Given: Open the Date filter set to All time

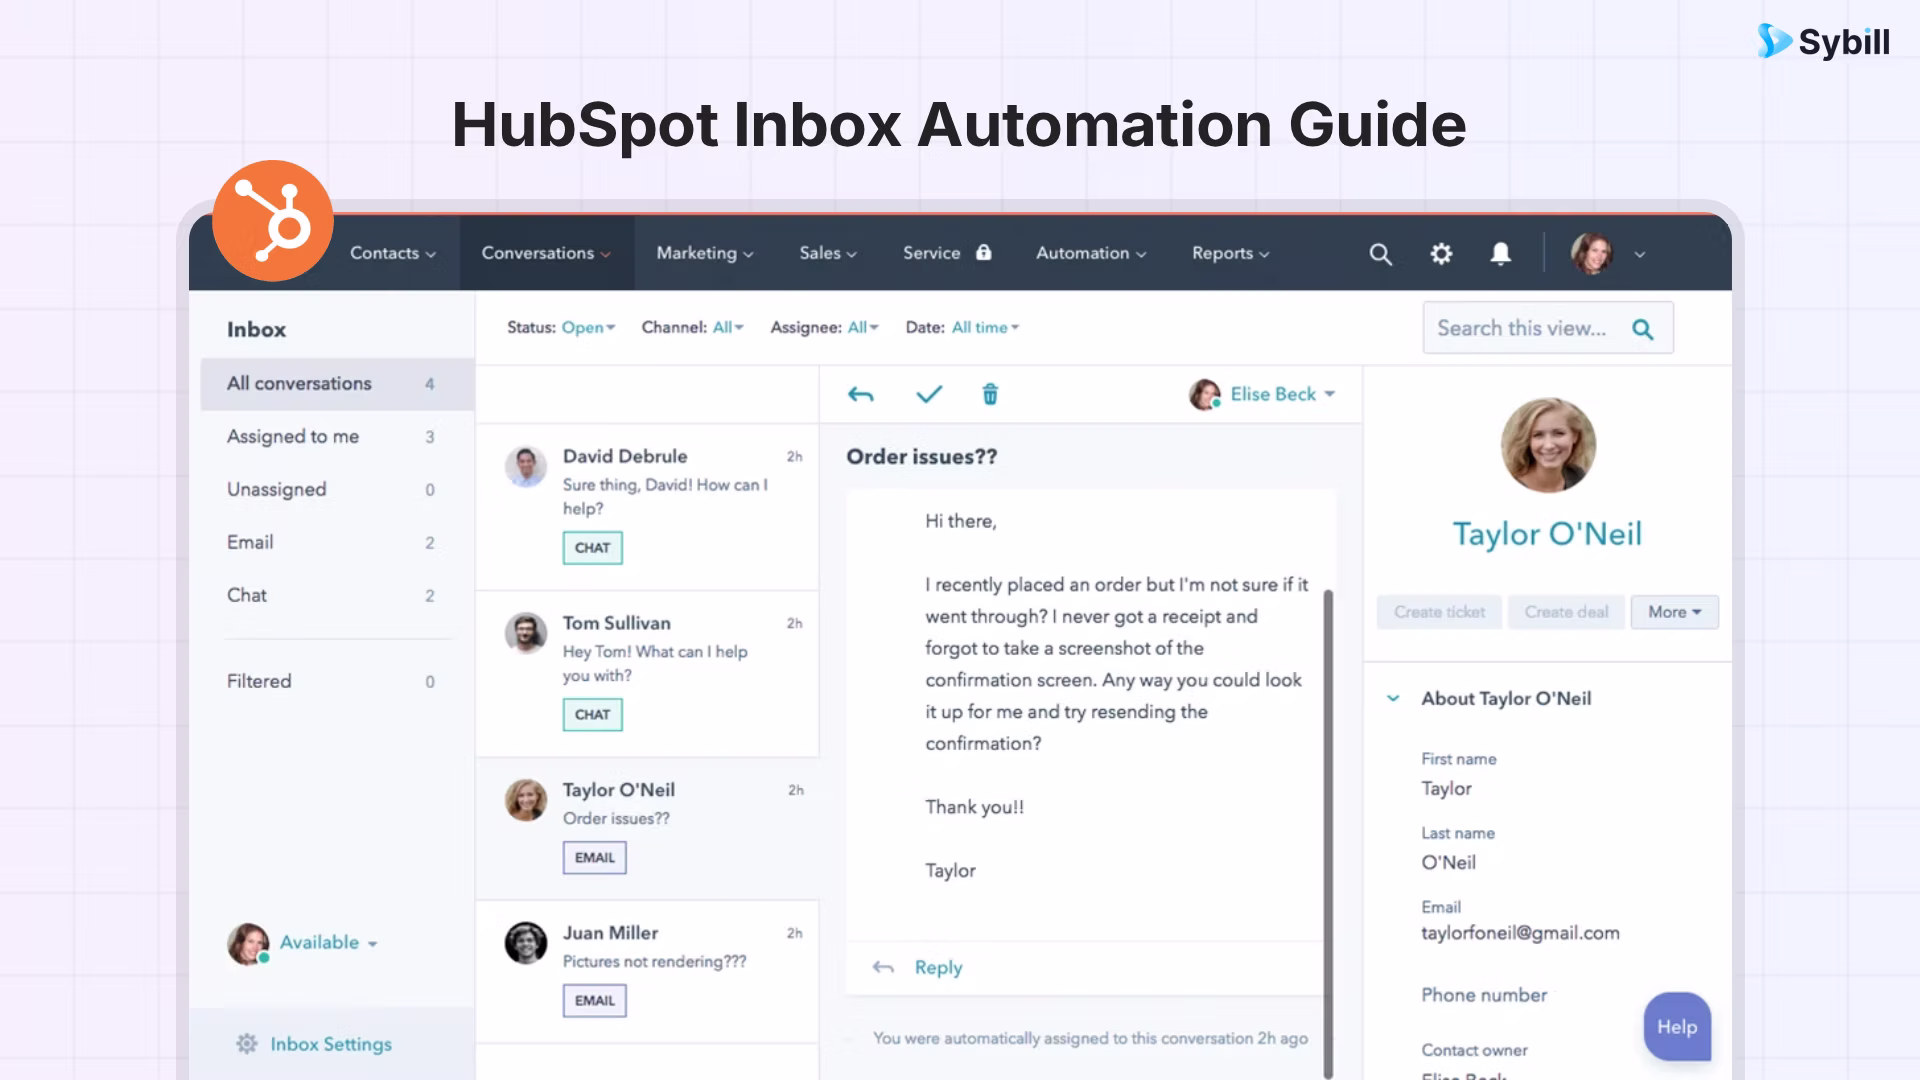Looking at the screenshot, I should tap(986, 328).
